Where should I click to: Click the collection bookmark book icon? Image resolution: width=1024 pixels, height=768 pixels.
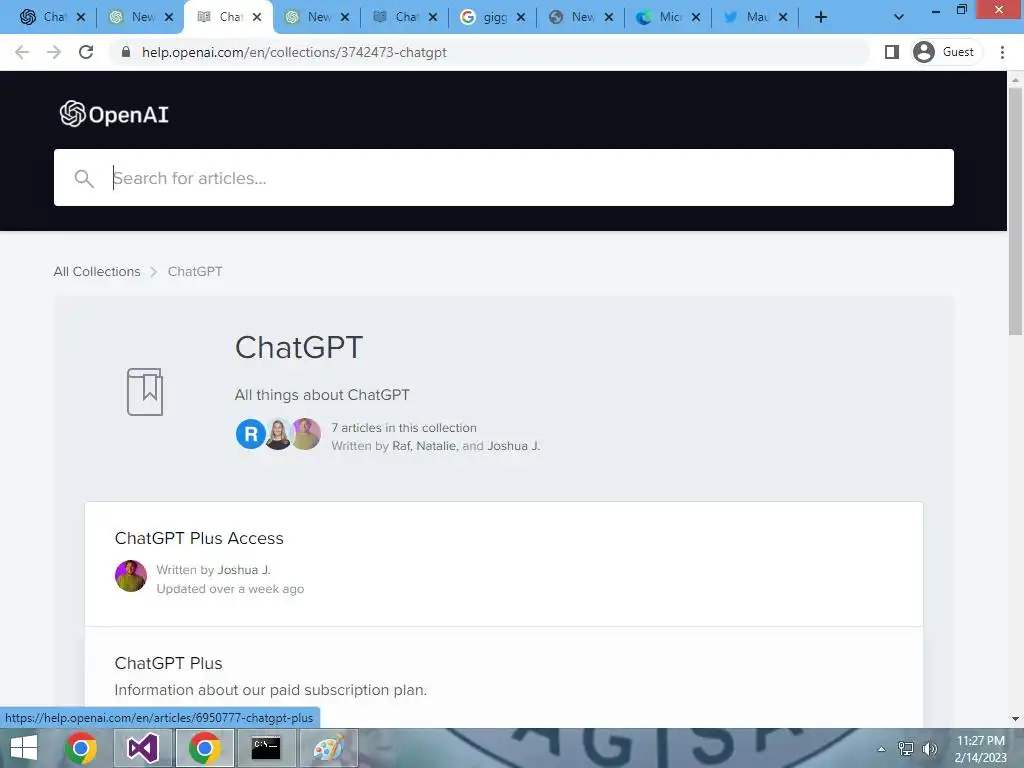coord(144,392)
